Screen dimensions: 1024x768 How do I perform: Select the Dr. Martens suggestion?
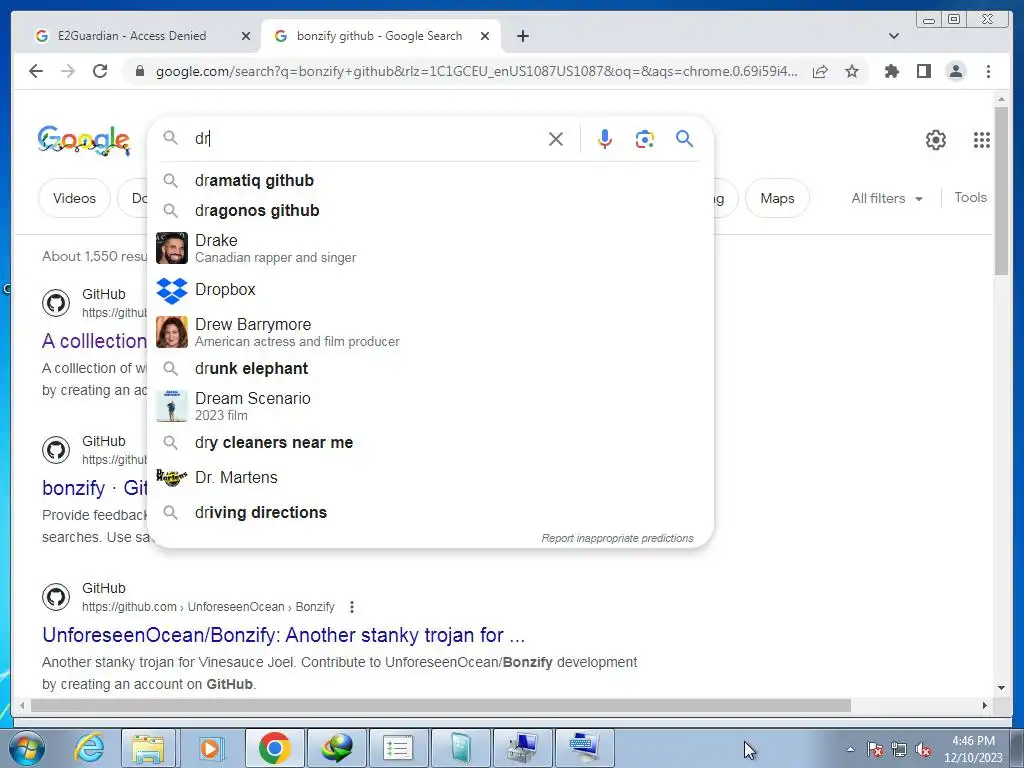point(430,477)
